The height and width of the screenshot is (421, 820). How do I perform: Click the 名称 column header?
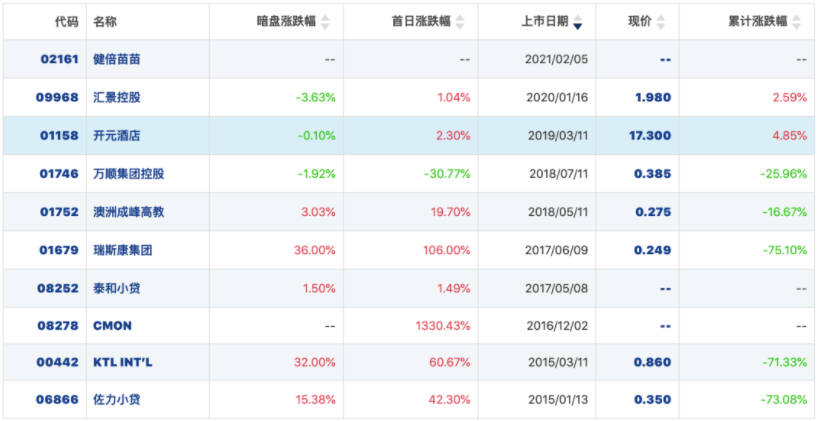coord(105,21)
